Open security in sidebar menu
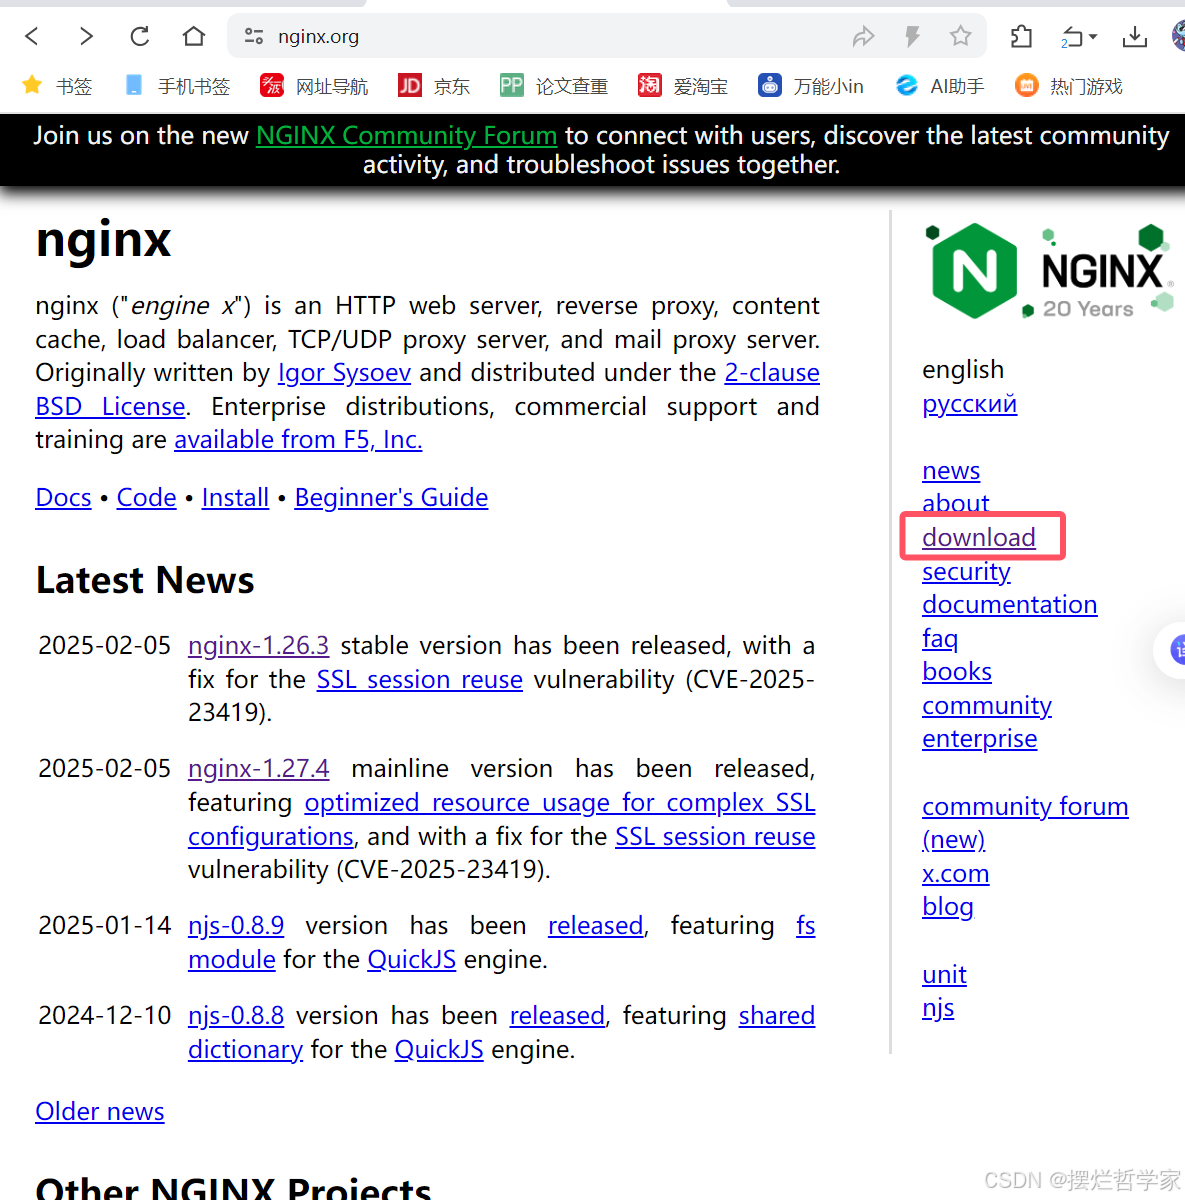 [966, 572]
